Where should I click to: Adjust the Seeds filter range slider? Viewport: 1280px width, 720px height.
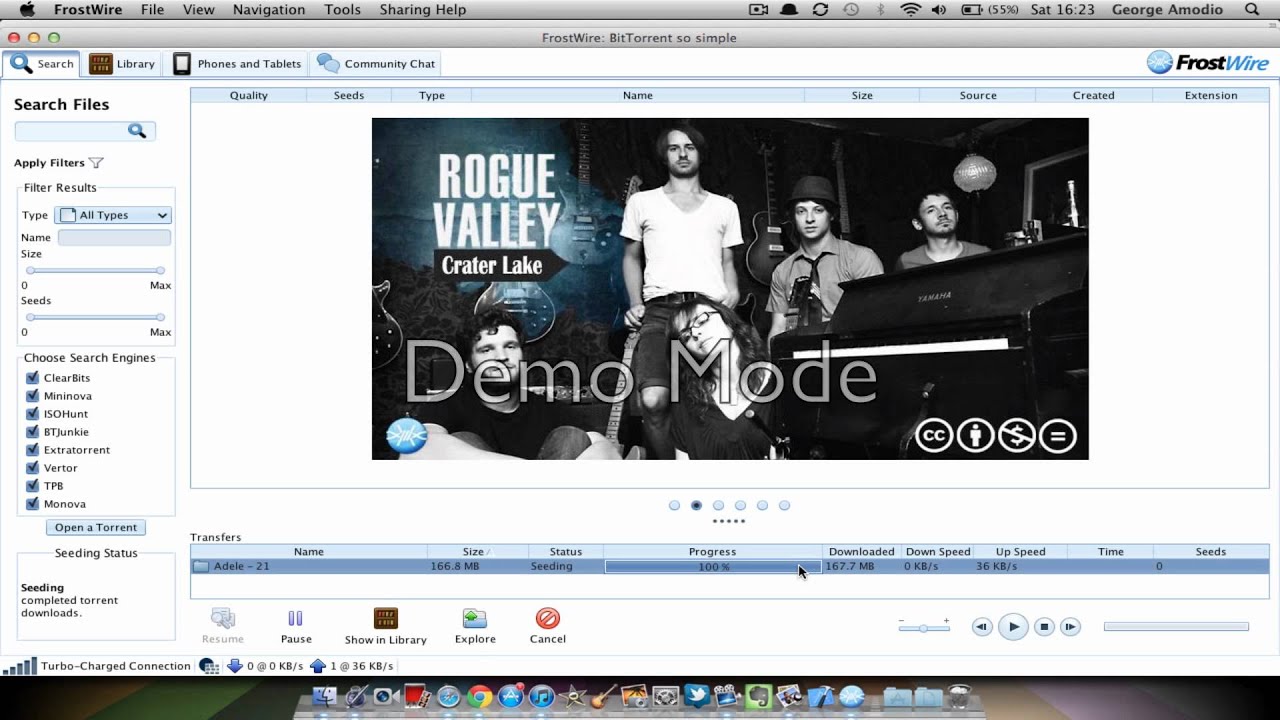(x=95, y=317)
